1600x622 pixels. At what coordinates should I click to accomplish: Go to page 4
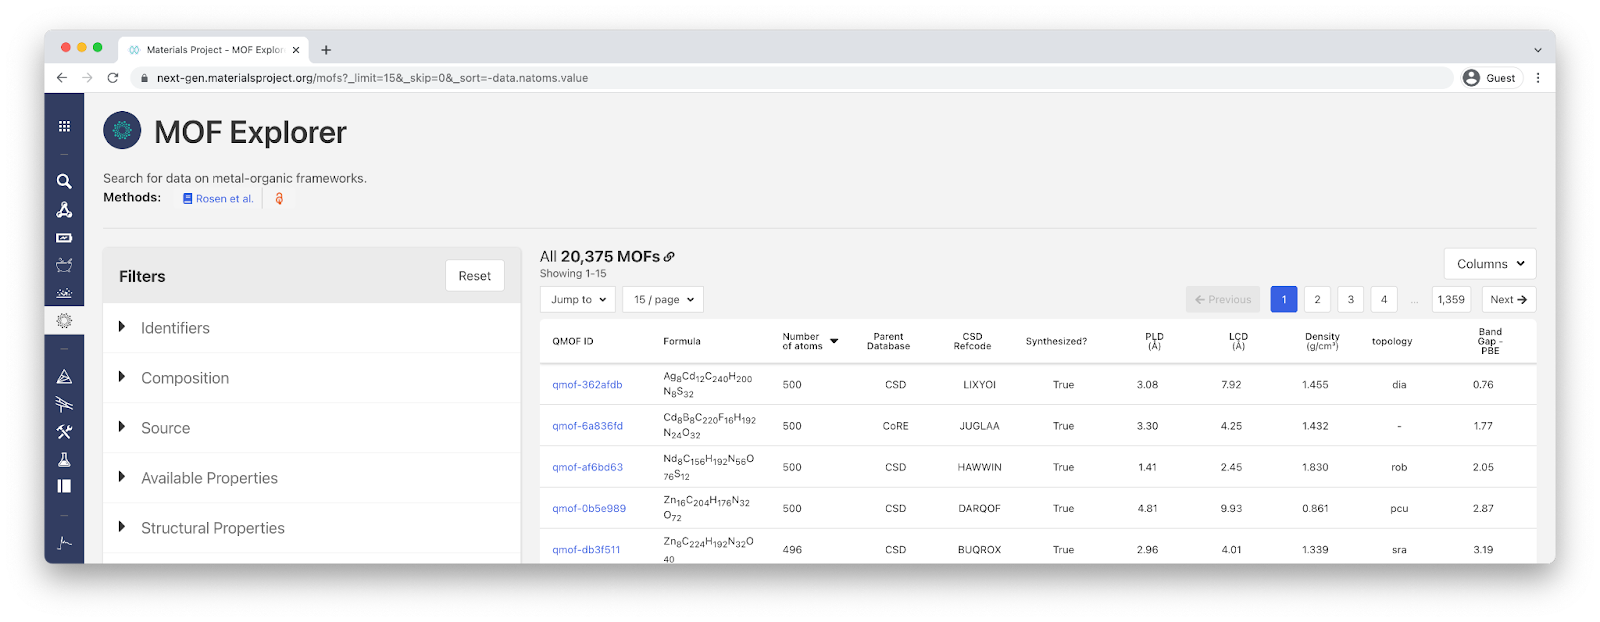pos(1384,299)
